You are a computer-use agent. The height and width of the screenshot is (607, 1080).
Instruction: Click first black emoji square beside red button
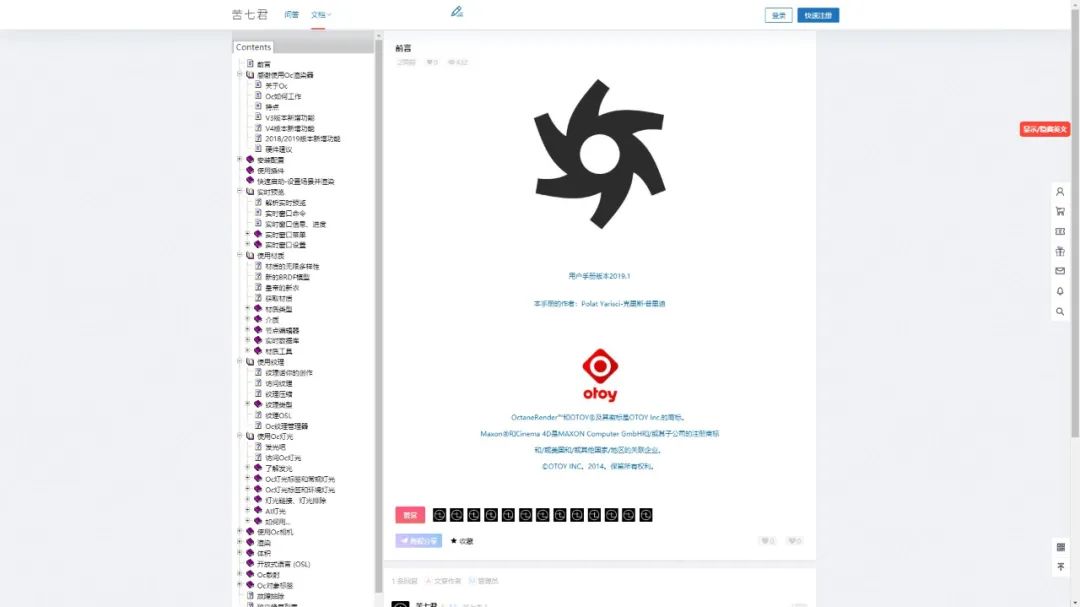coord(439,515)
